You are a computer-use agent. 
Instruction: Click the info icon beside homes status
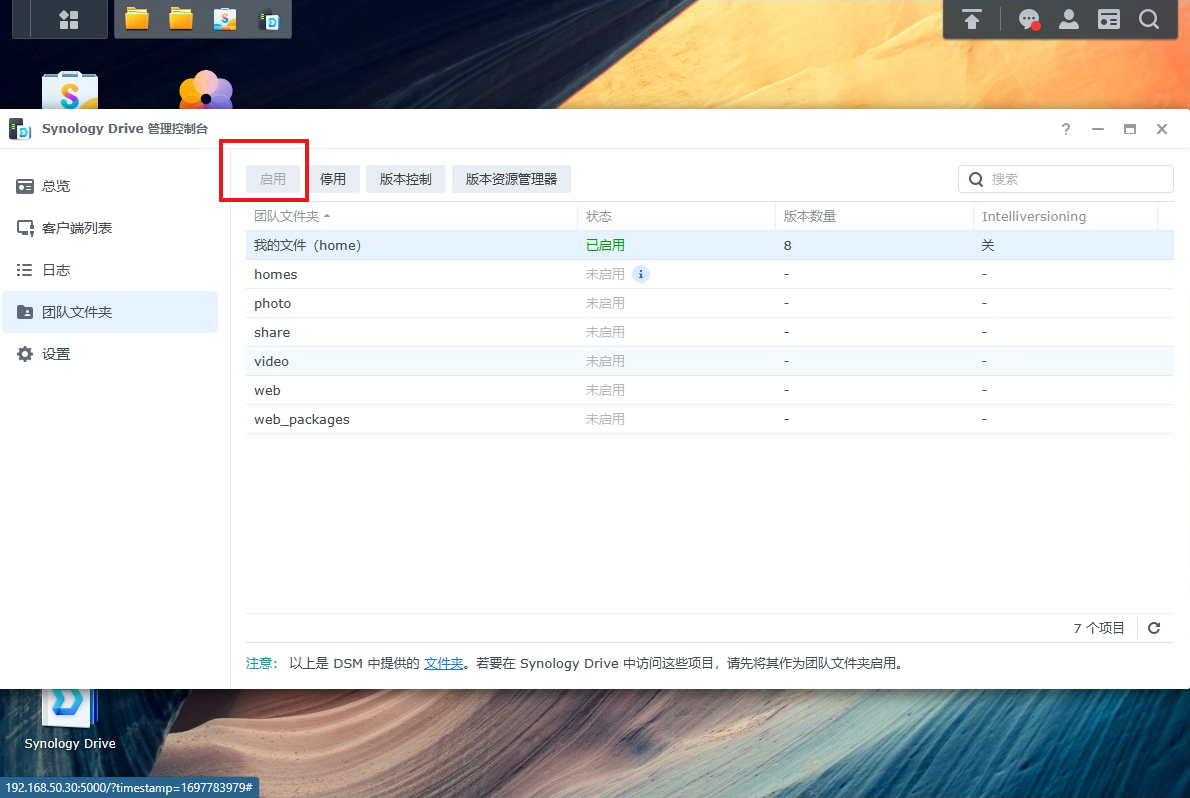point(641,274)
